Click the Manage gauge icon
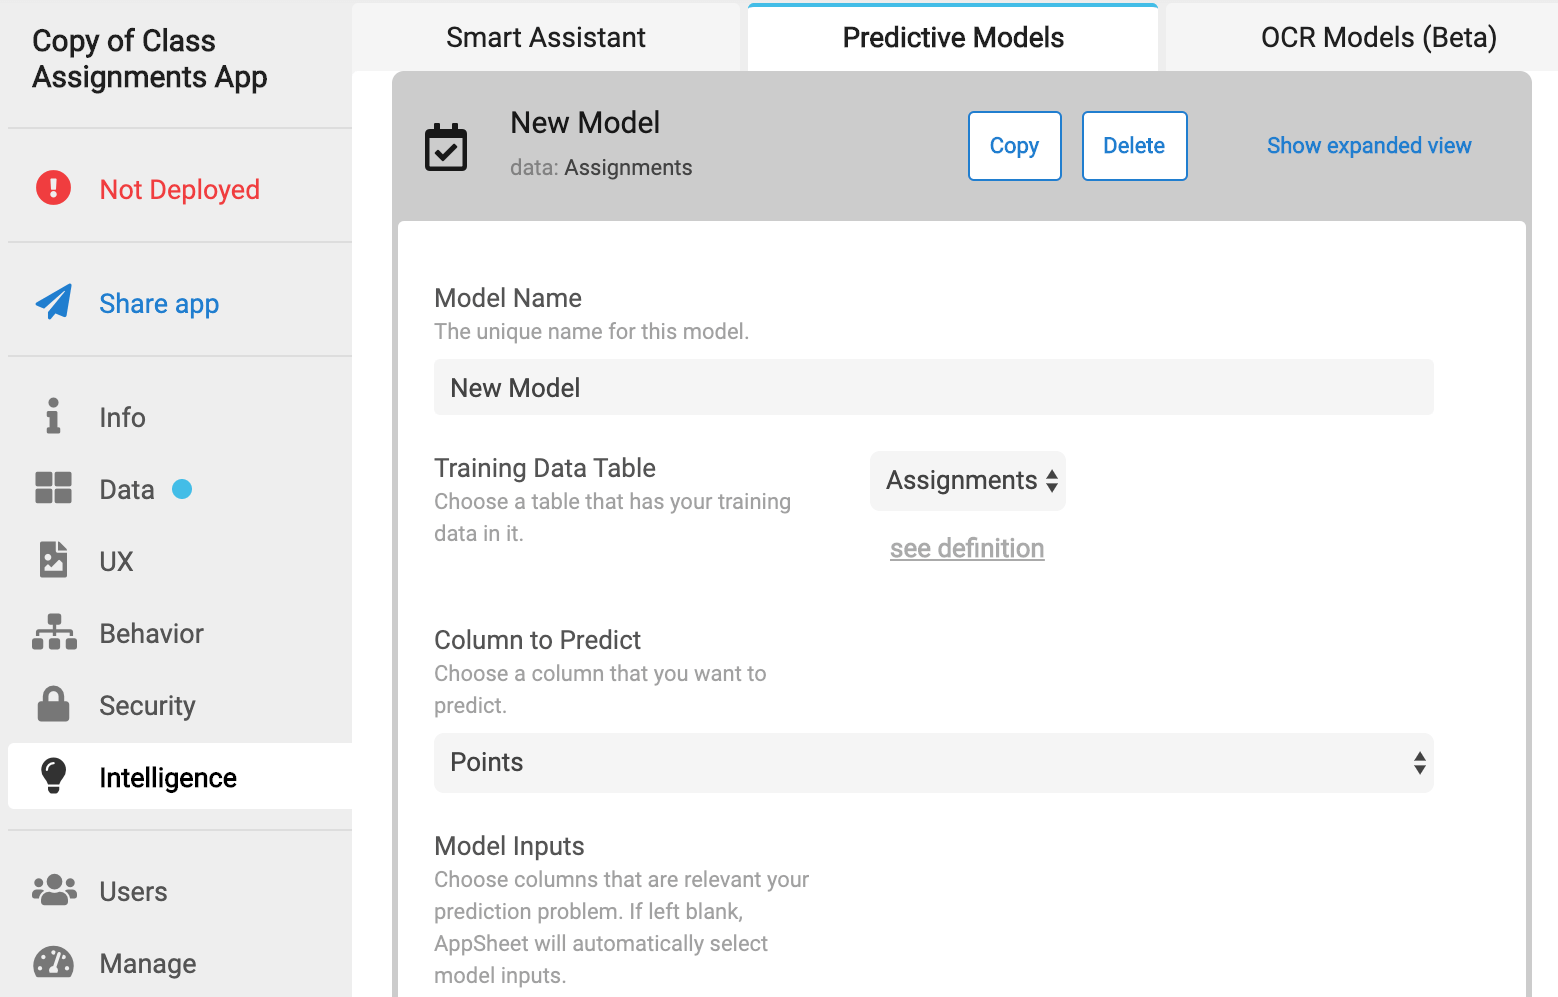Viewport: 1558px width, 997px height. pyautogui.click(x=53, y=962)
